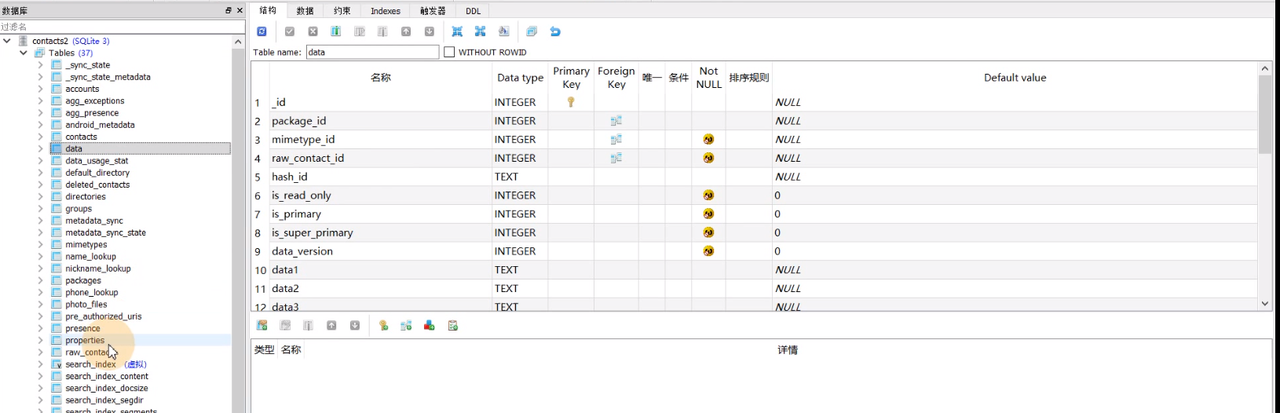This screenshot has height=413, width=1280.
Task: Collapse the Tables (37) node
Action: tap(24, 53)
